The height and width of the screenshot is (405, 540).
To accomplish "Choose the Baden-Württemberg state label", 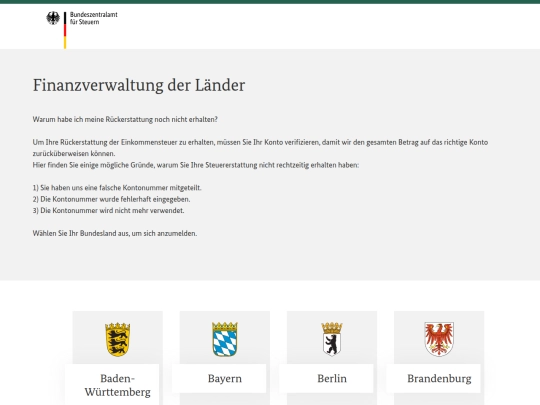I will [117, 385].
